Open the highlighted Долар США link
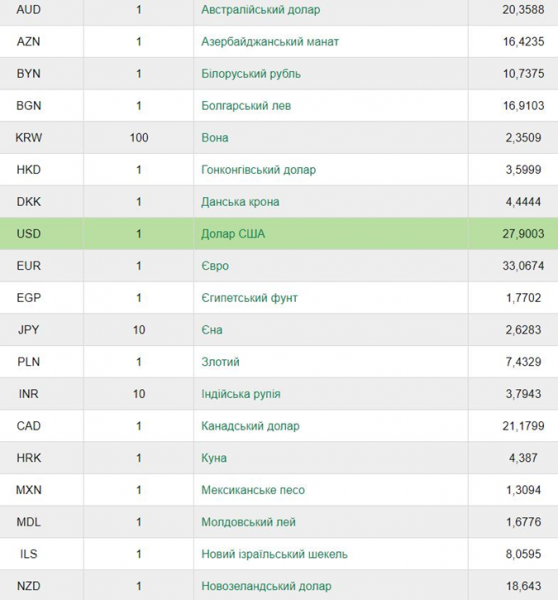The height and width of the screenshot is (600, 558). tap(233, 234)
